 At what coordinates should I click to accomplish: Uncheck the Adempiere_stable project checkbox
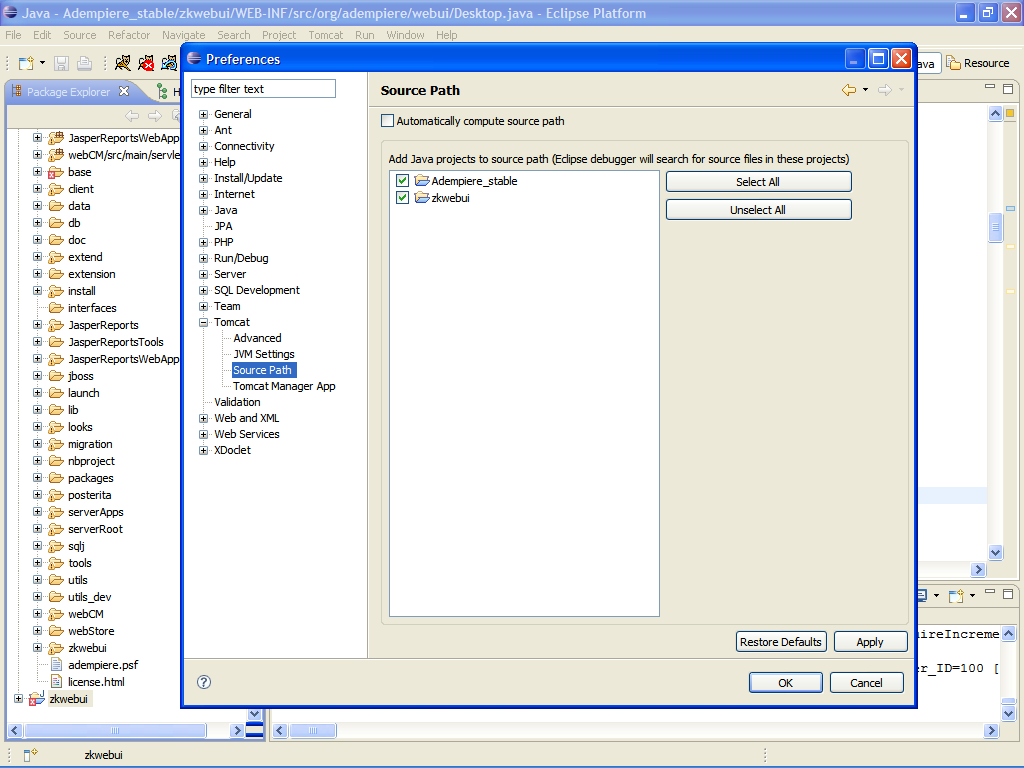[x=402, y=181]
